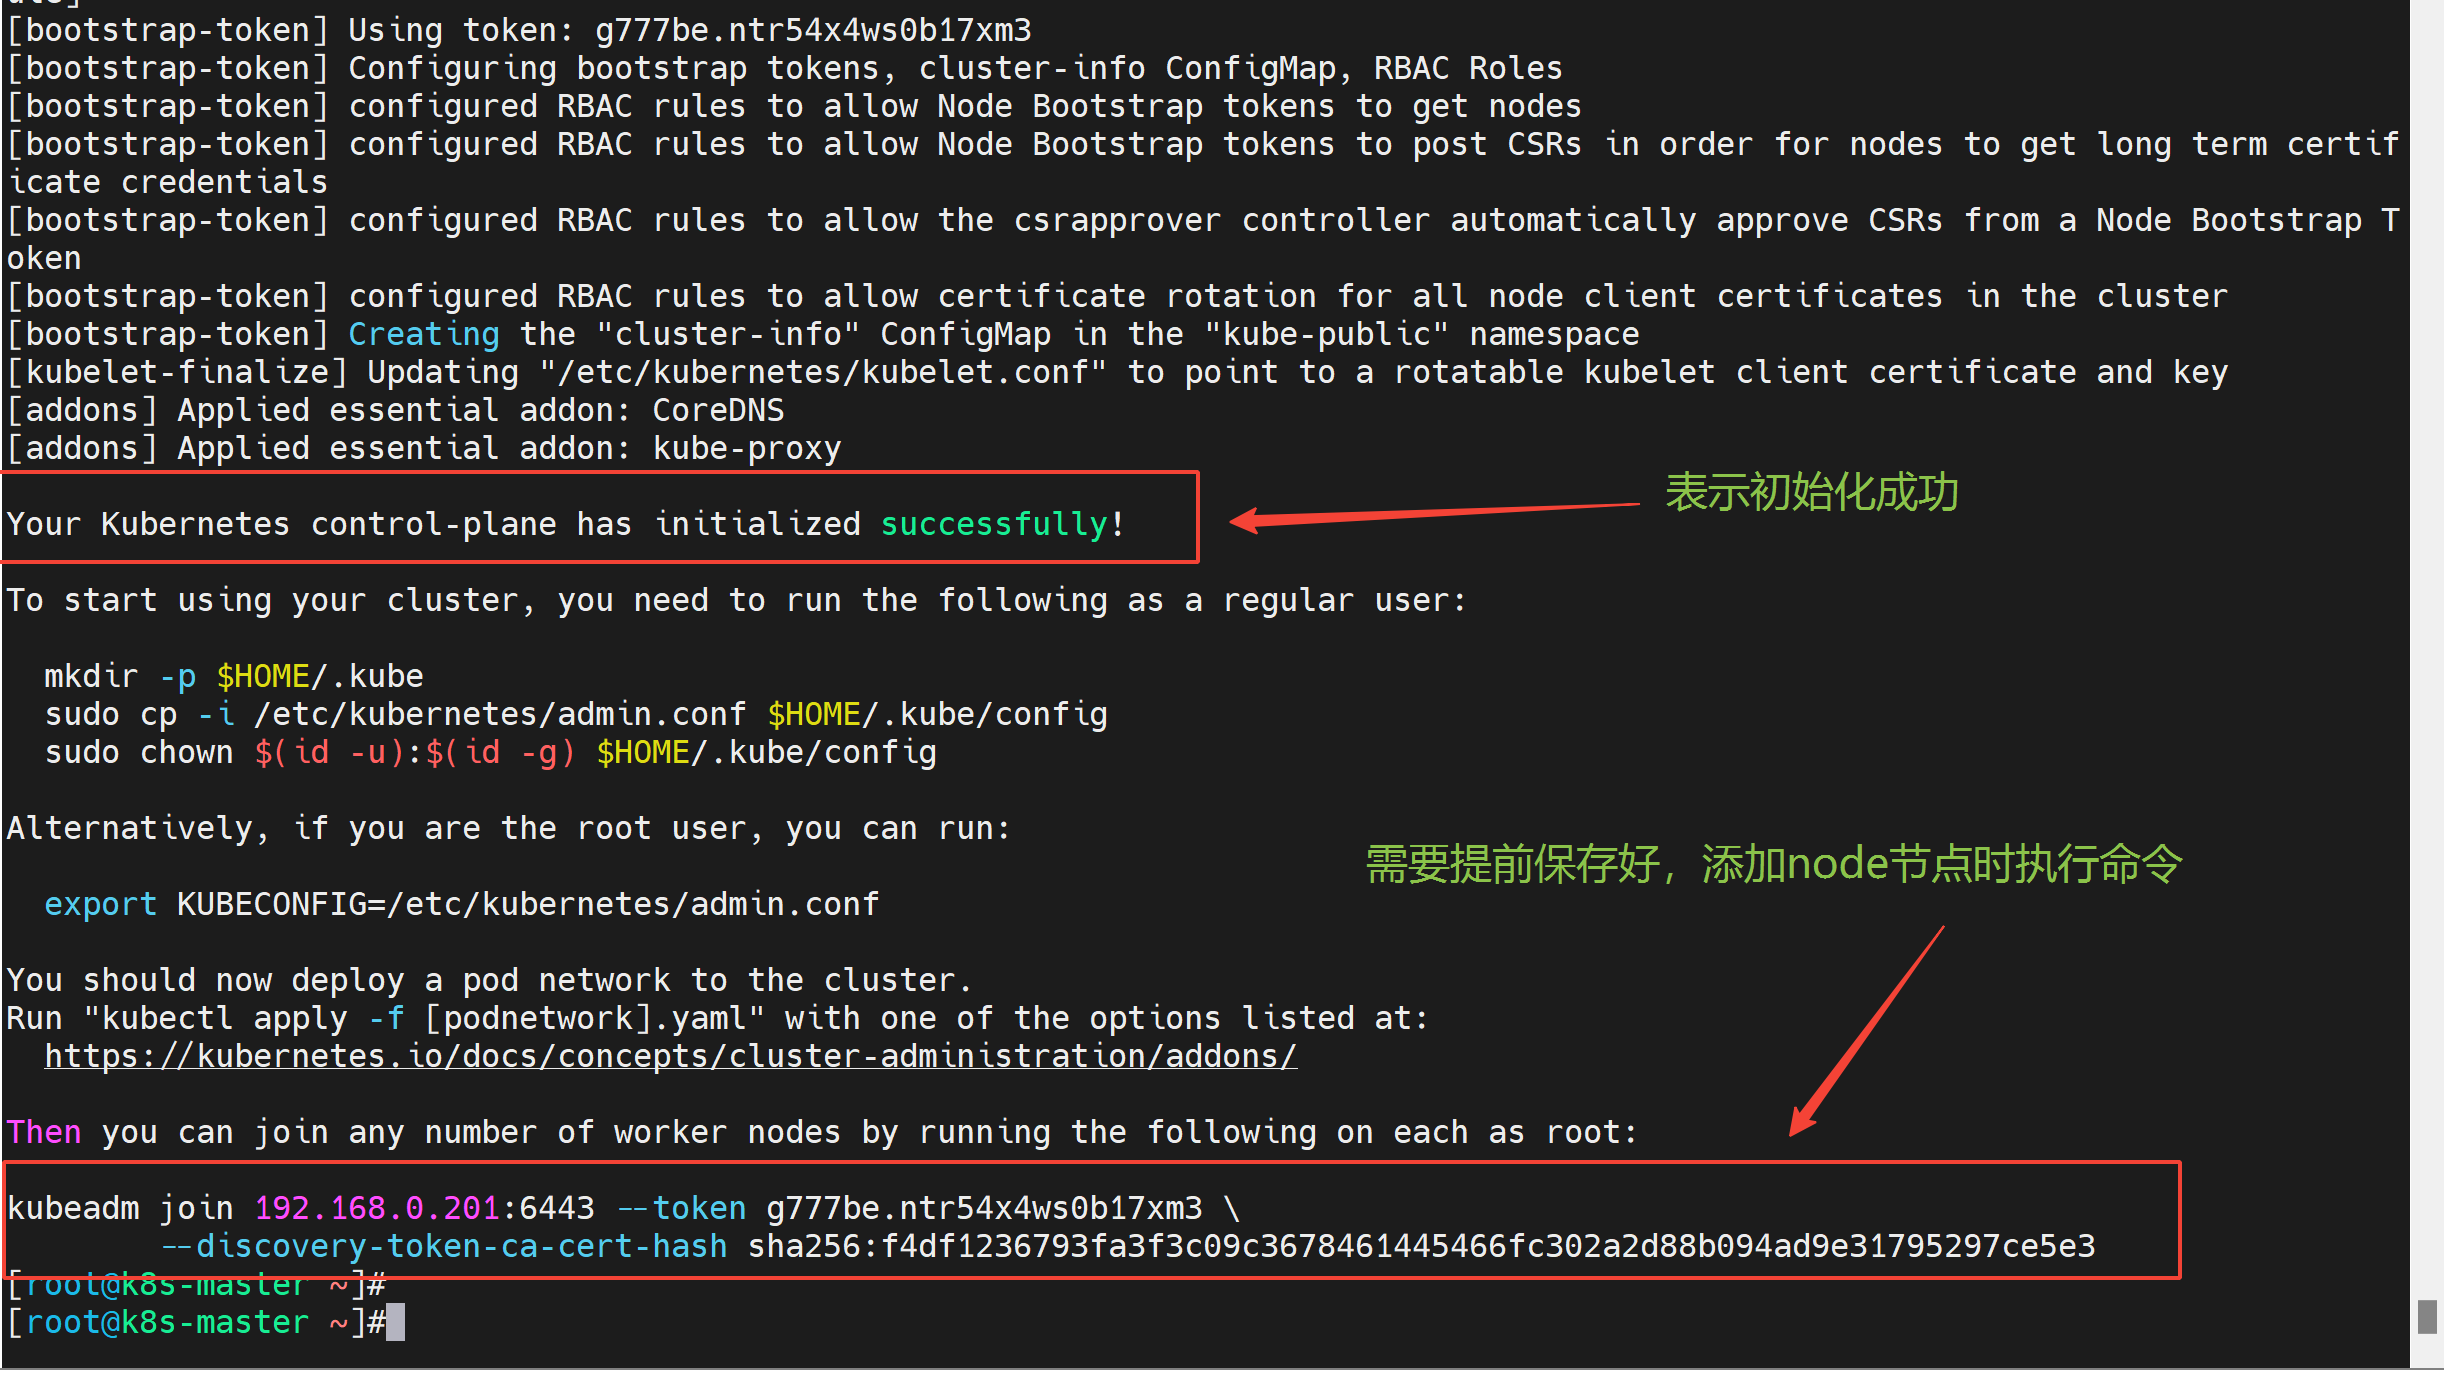Screen dimensions: 2444x1374
Task: Click the 'Using token: g777be.ntr54x4ws0b17xm3' line
Action: (x=519, y=30)
